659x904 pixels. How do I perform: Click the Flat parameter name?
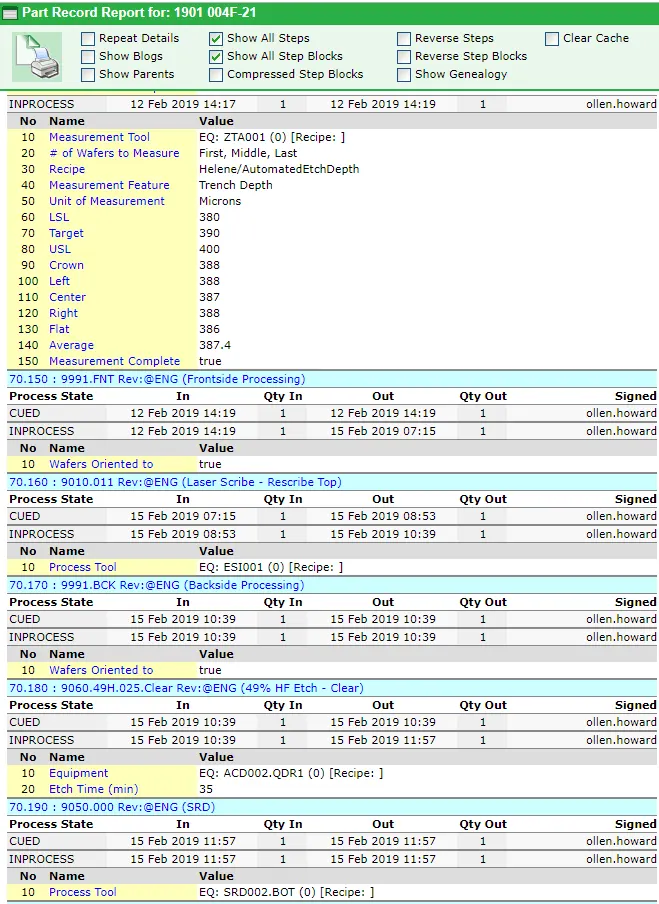point(59,329)
